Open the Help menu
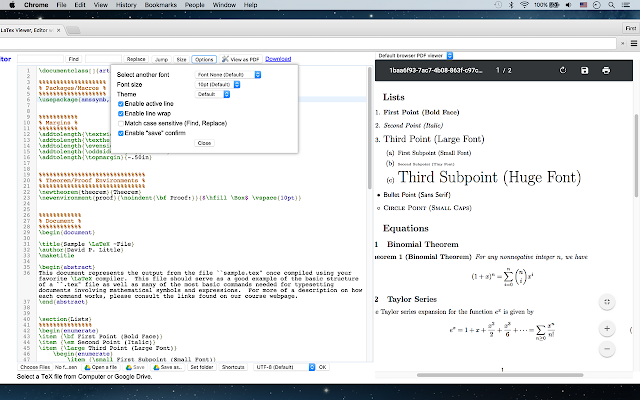The width and height of the screenshot is (640, 400). (250, 5)
